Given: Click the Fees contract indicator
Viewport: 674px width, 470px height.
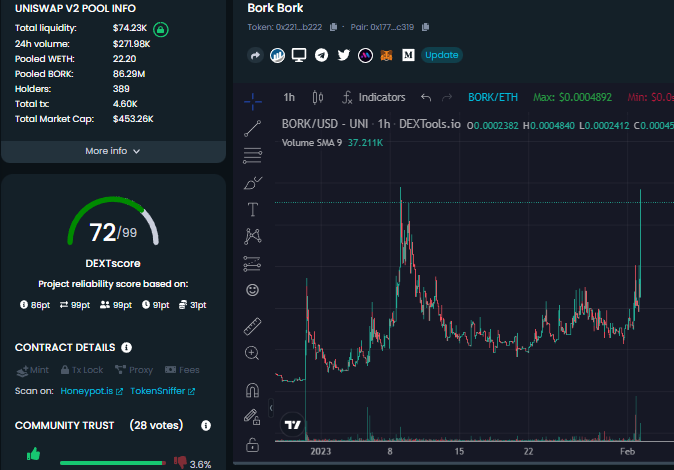Looking at the screenshot, I should coord(182,370).
